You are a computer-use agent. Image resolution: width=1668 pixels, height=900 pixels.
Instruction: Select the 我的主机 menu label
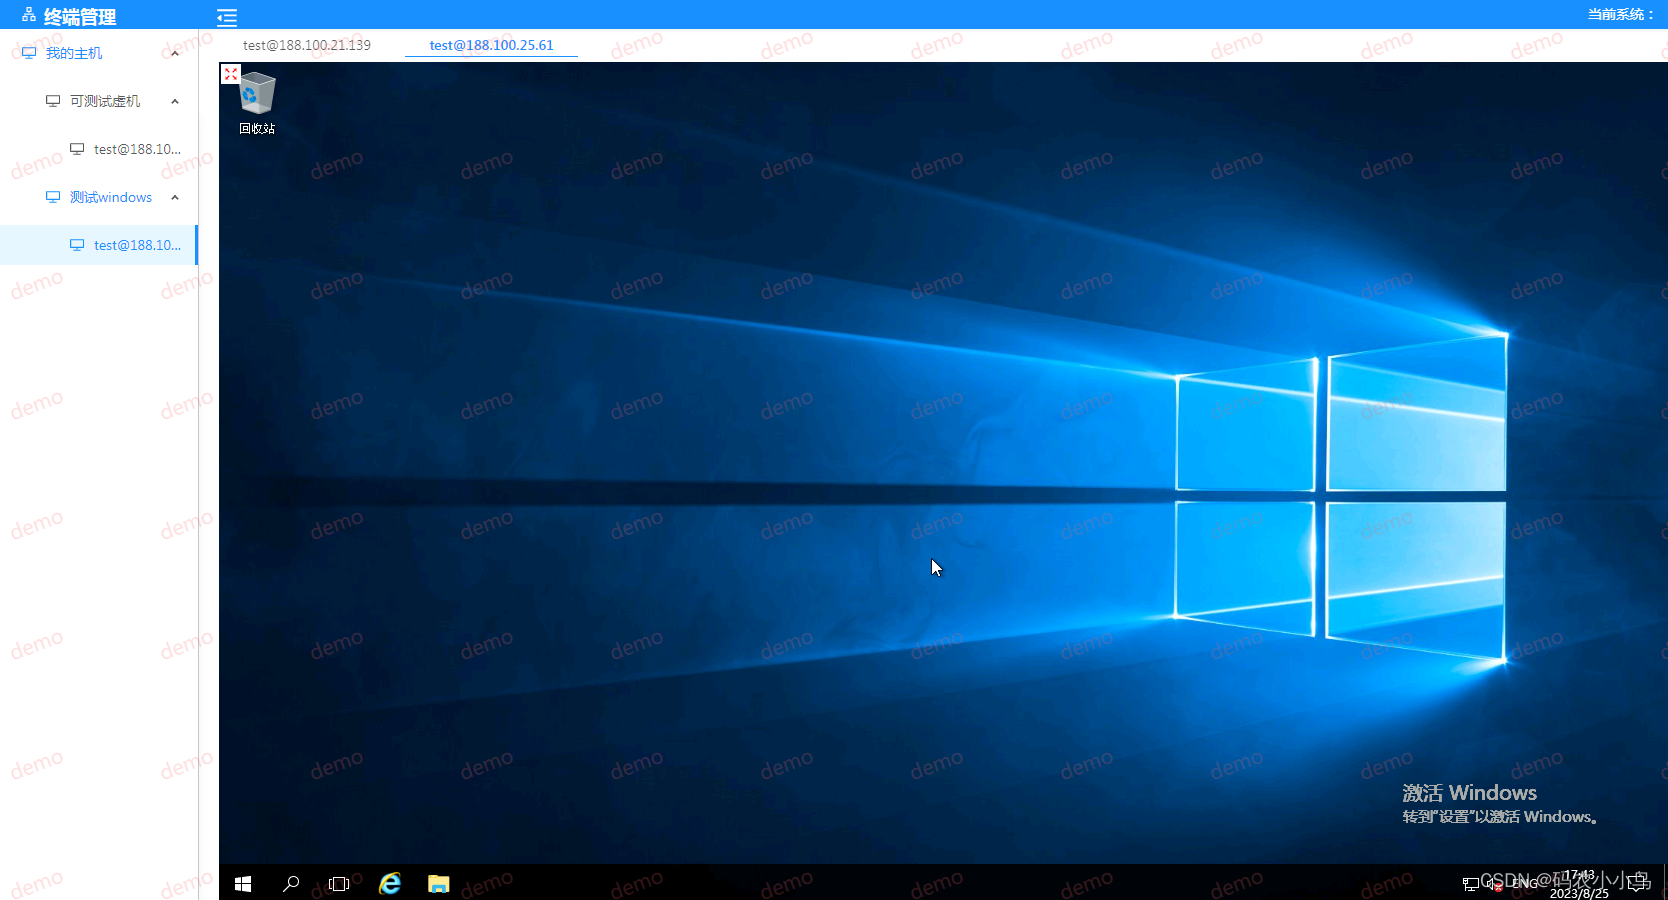74,53
